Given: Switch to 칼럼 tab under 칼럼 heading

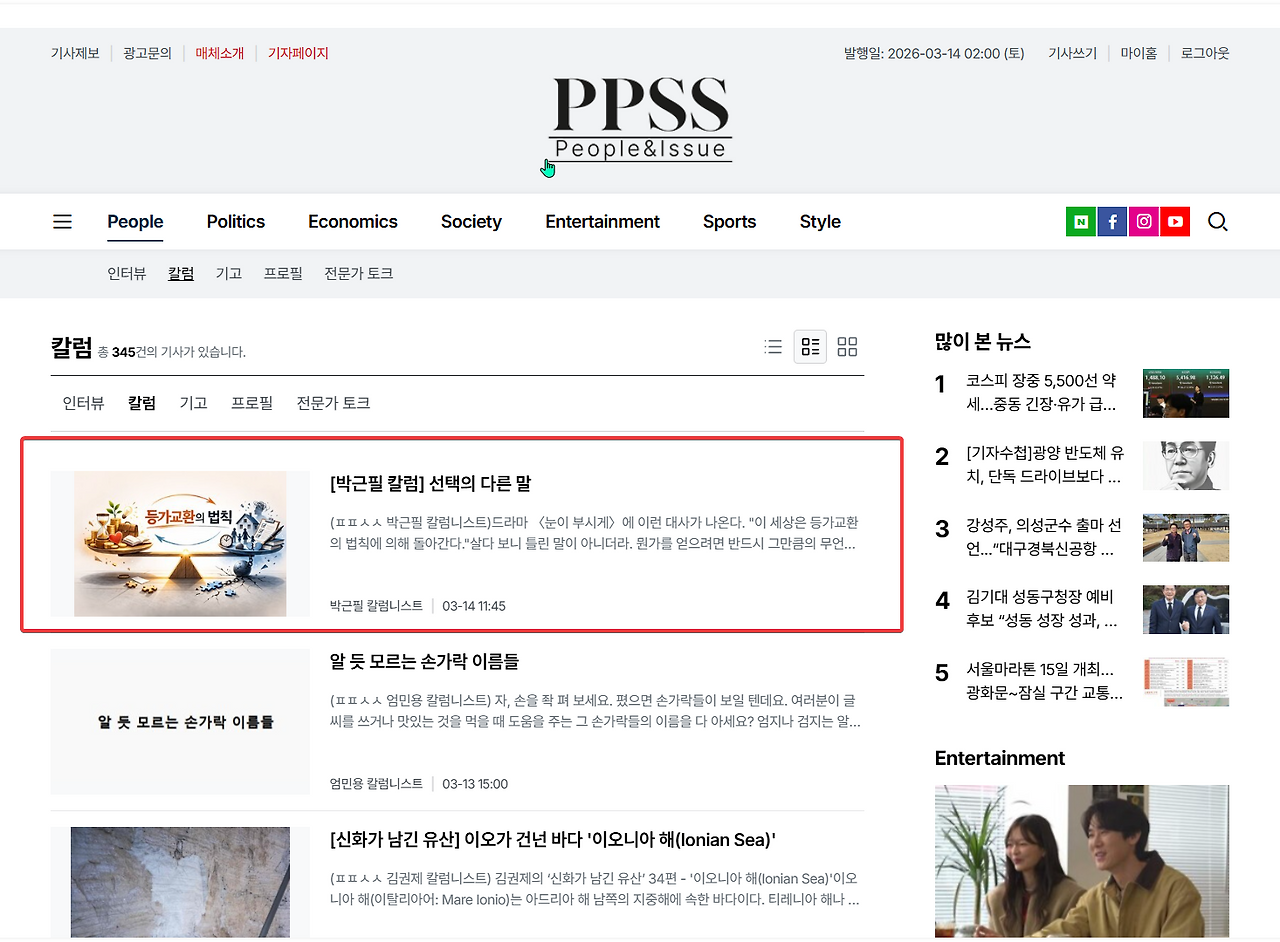Looking at the screenshot, I should click(x=142, y=403).
